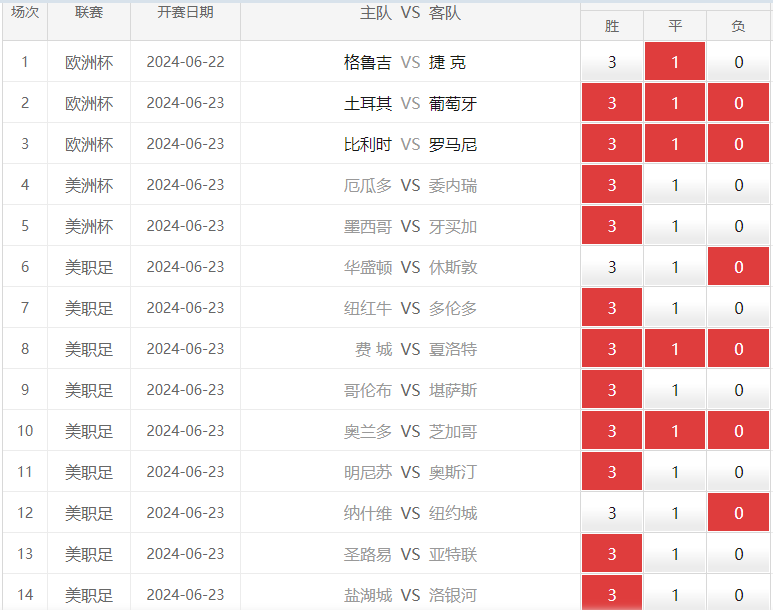Deselect win (3) for 土耳其 VS 葡萄牙
Image resolution: width=773 pixels, height=610 pixels.
click(612, 103)
